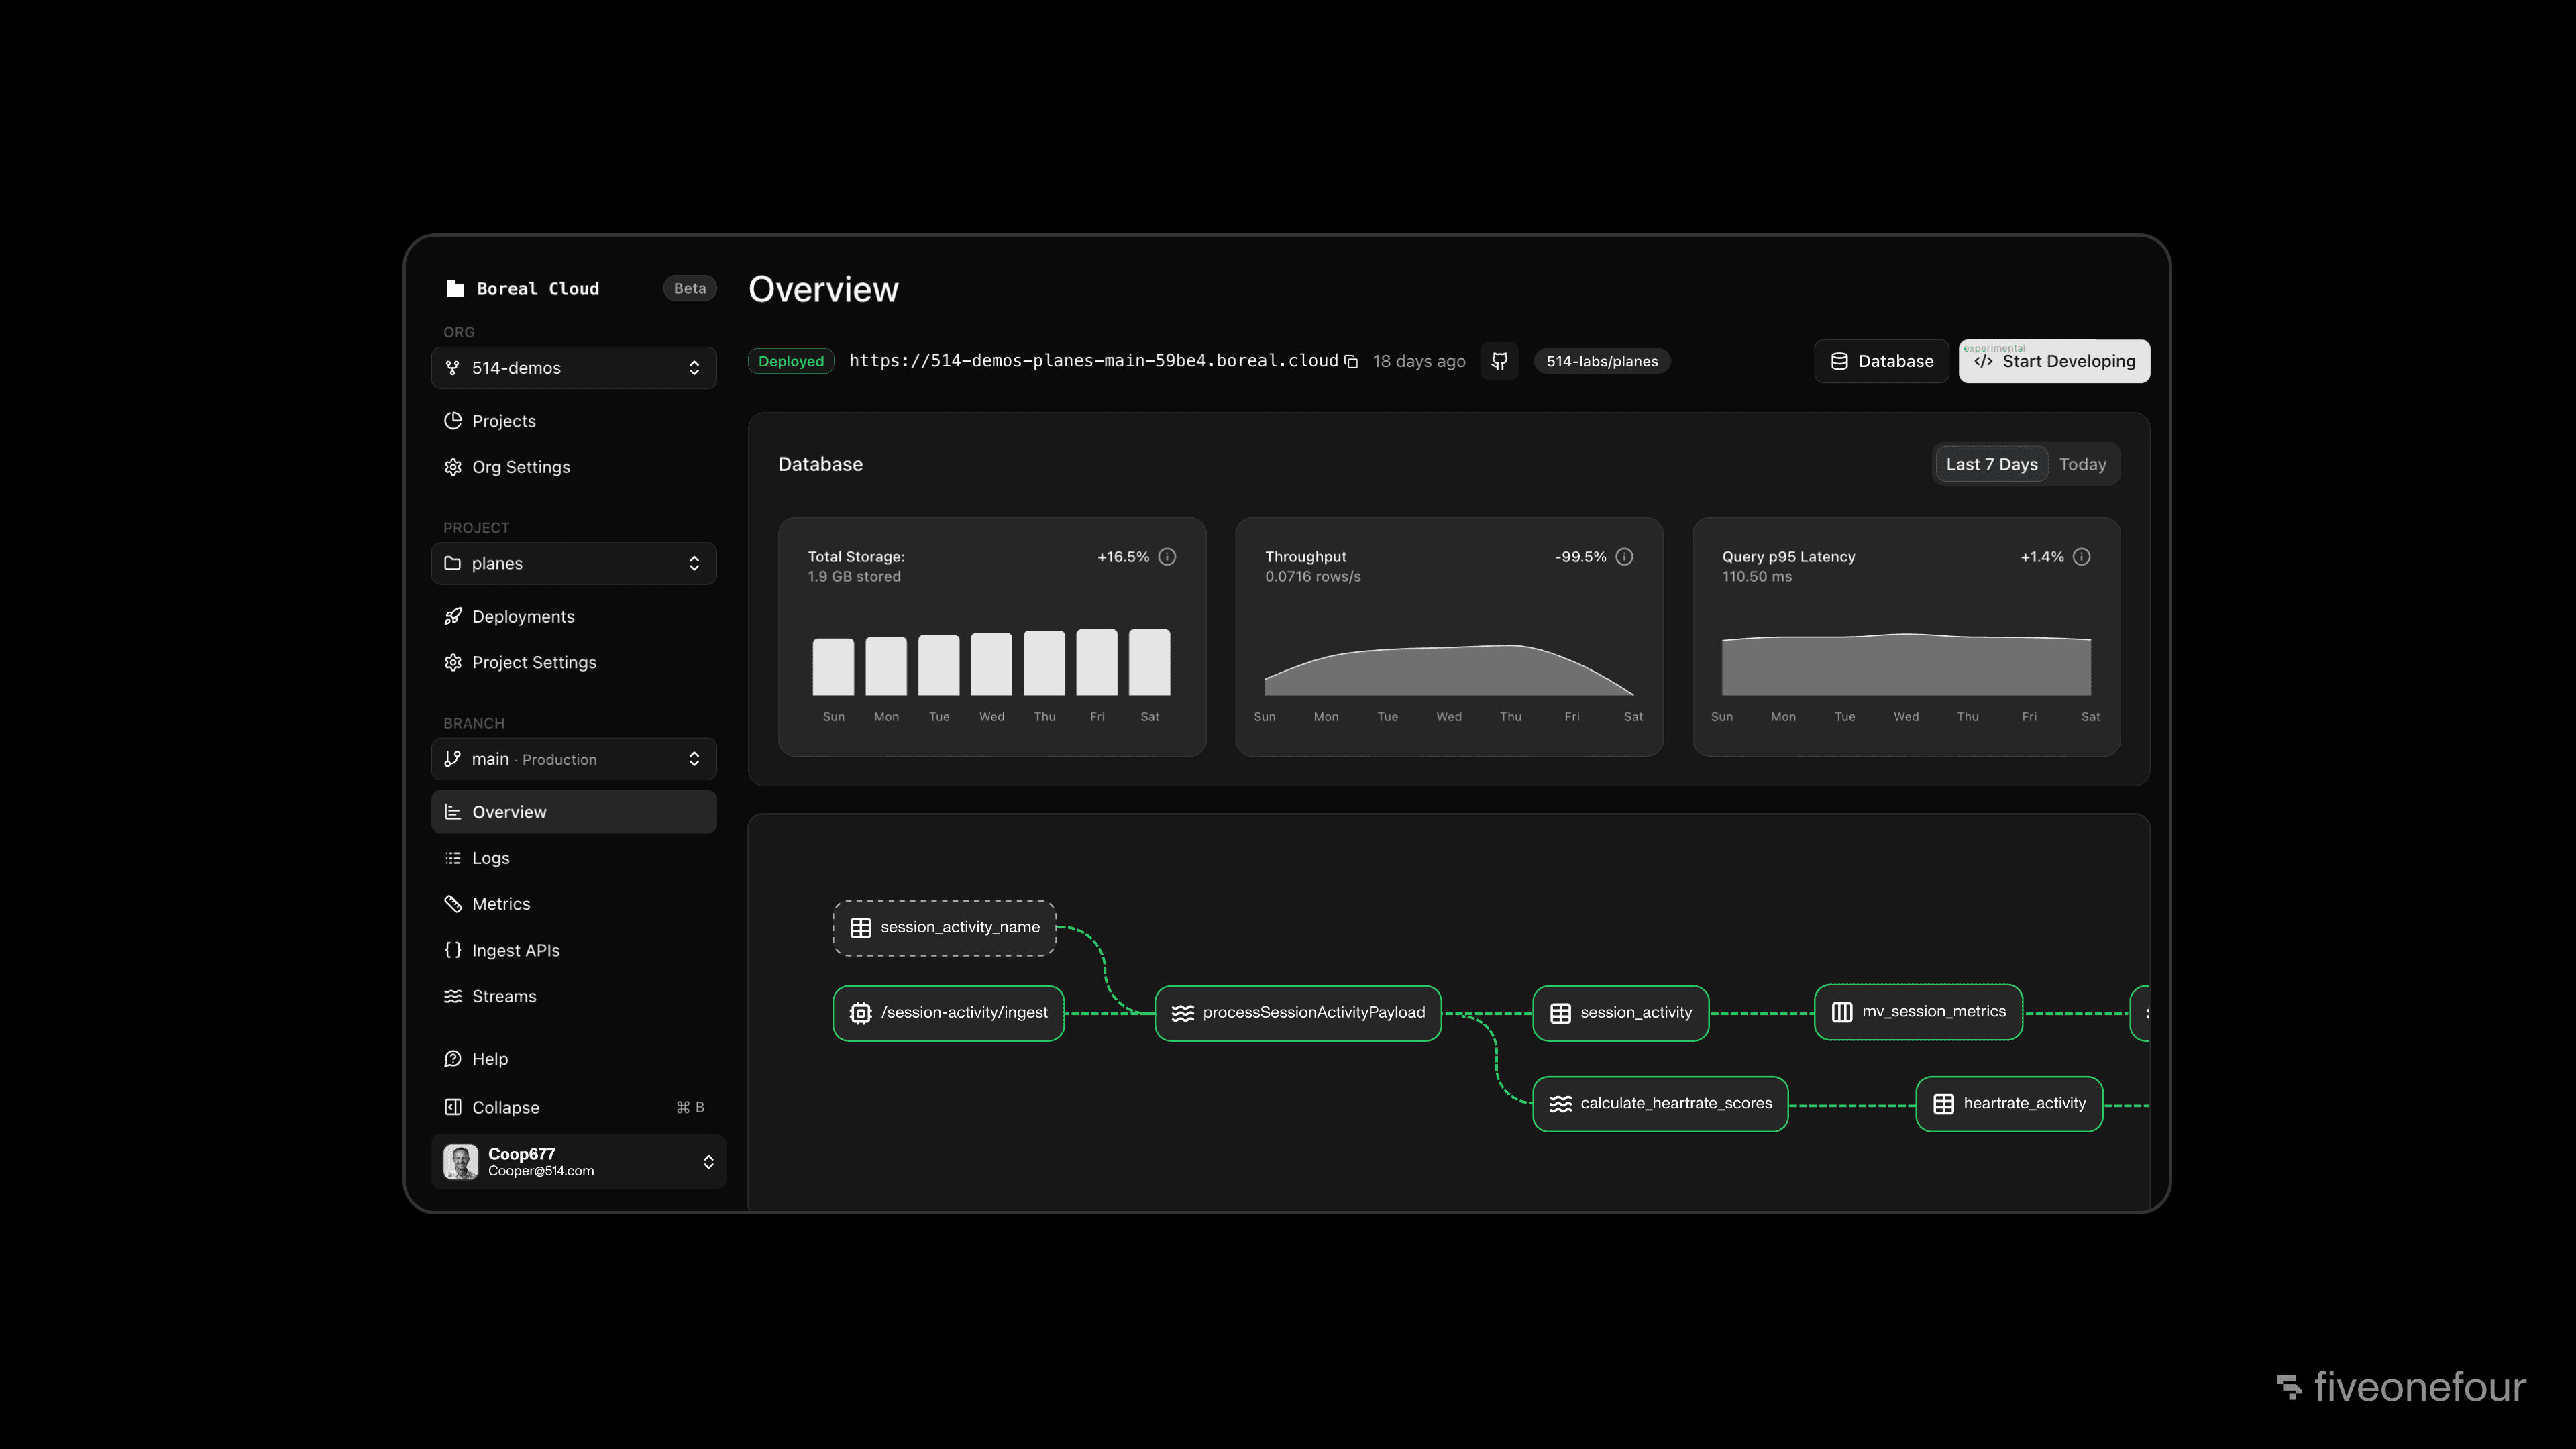
Task: Click the GitHub repository icon
Action: (1499, 361)
